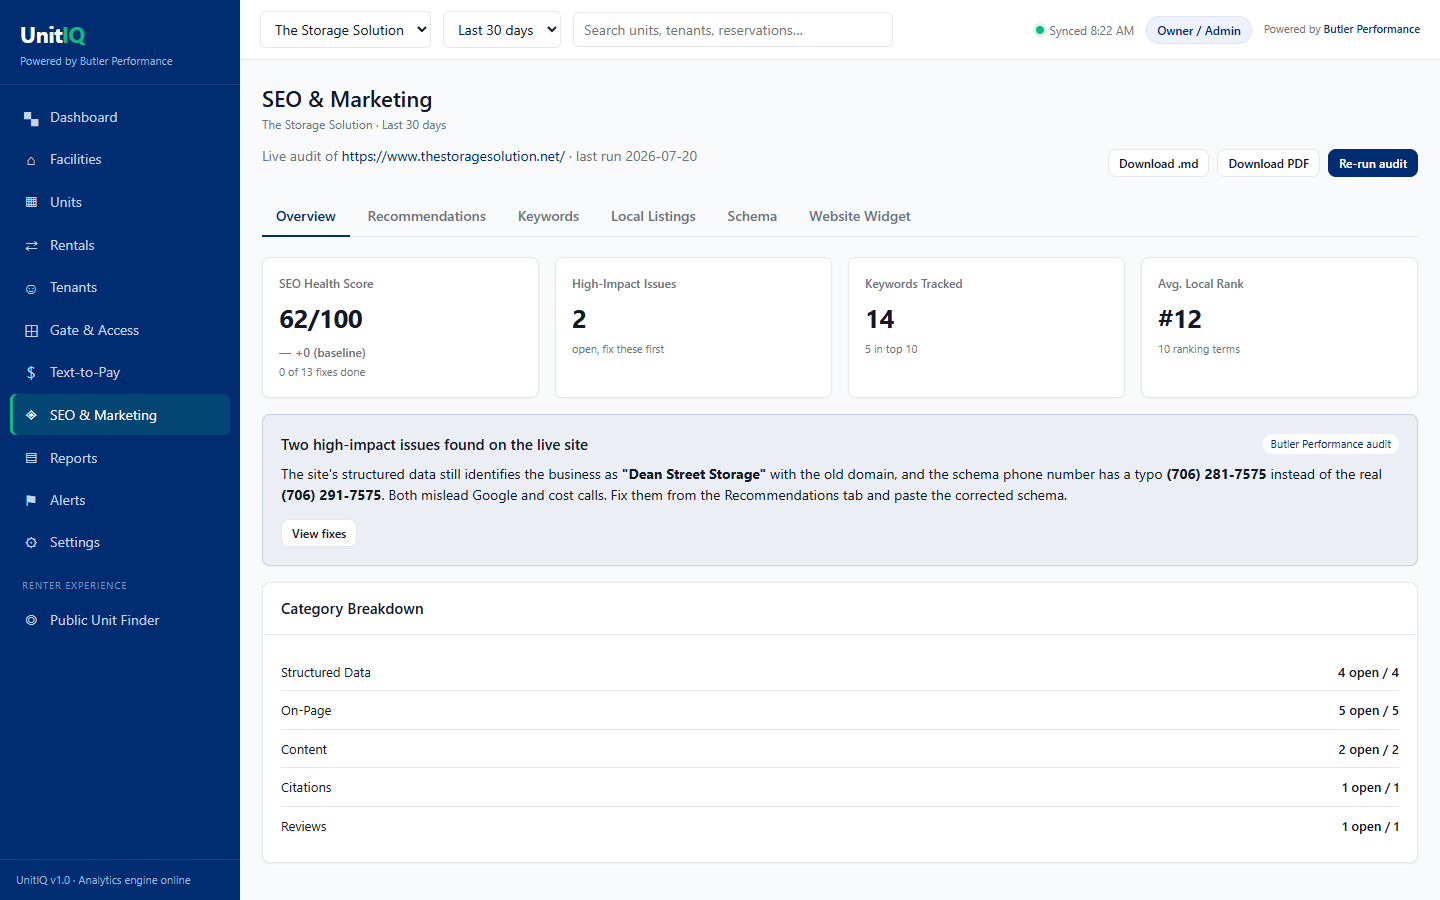The image size is (1440, 900).
Task: Open Public Unit Finder in sidebar
Action: (x=120, y=620)
